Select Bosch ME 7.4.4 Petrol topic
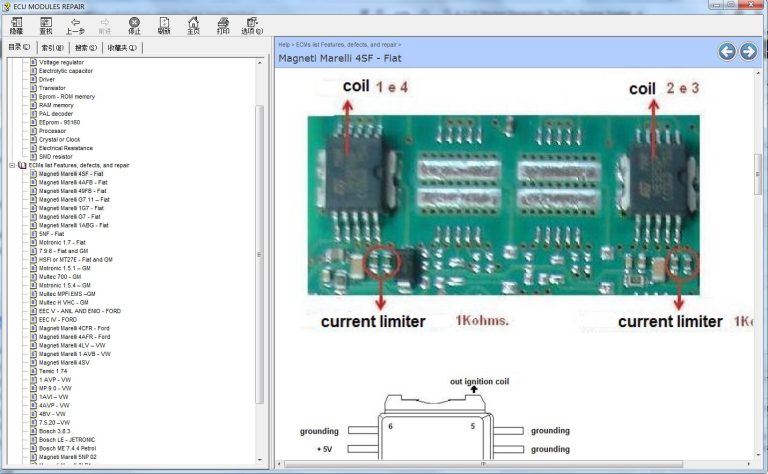 pyautogui.click(x=68, y=448)
